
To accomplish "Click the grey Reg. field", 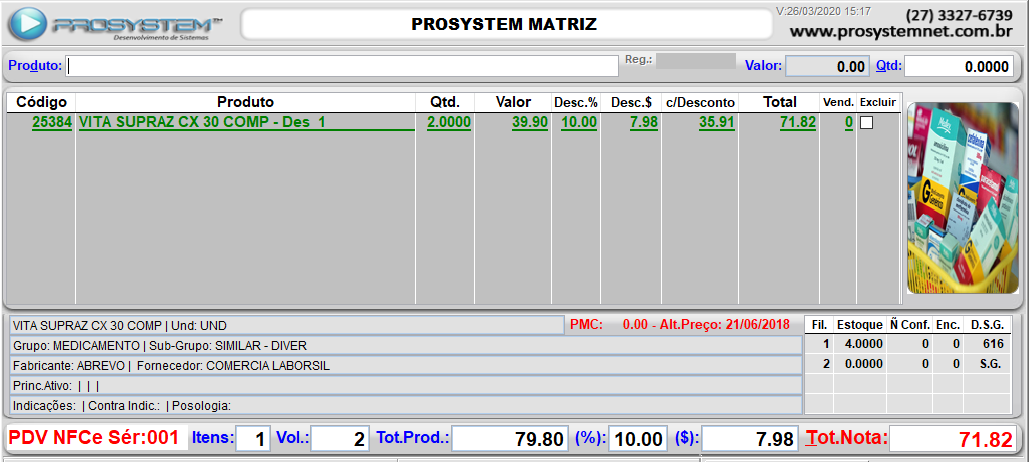I will (696, 61).
